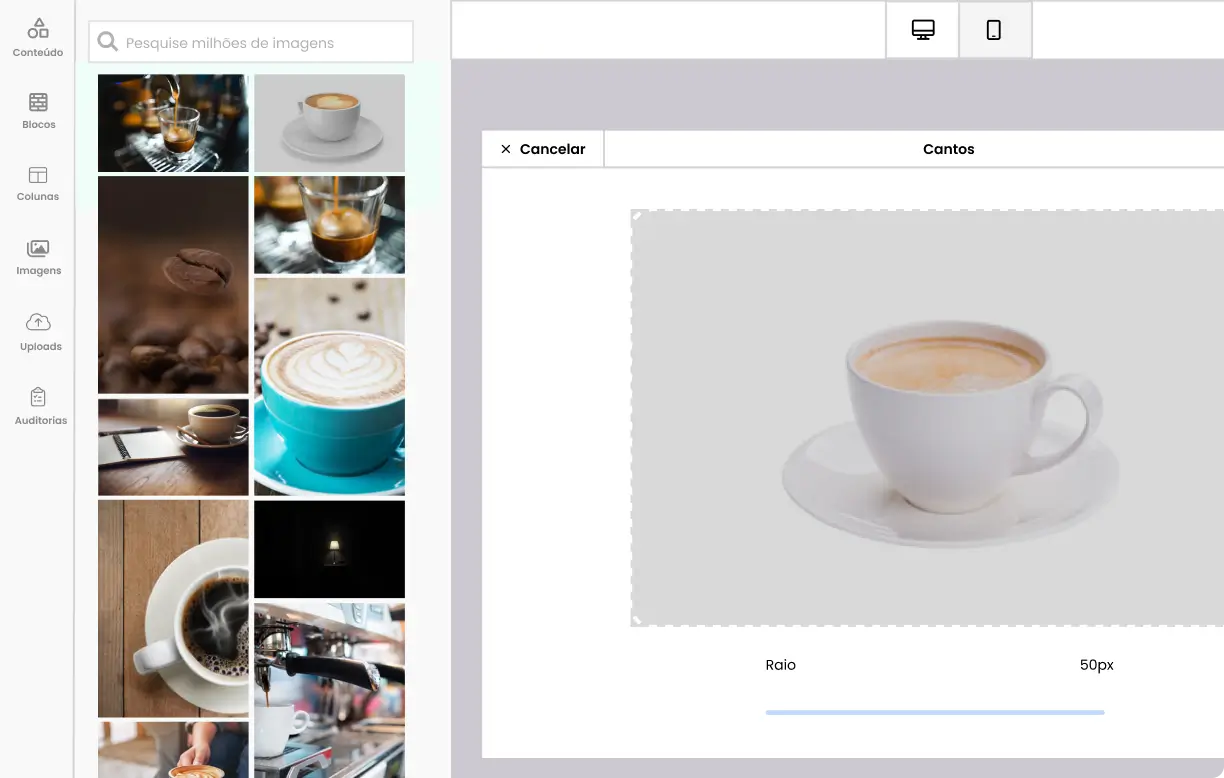Select the falling coffee bean thumbnail
Screen dimensions: 1224x778
pyautogui.click(x=173, y=283)
